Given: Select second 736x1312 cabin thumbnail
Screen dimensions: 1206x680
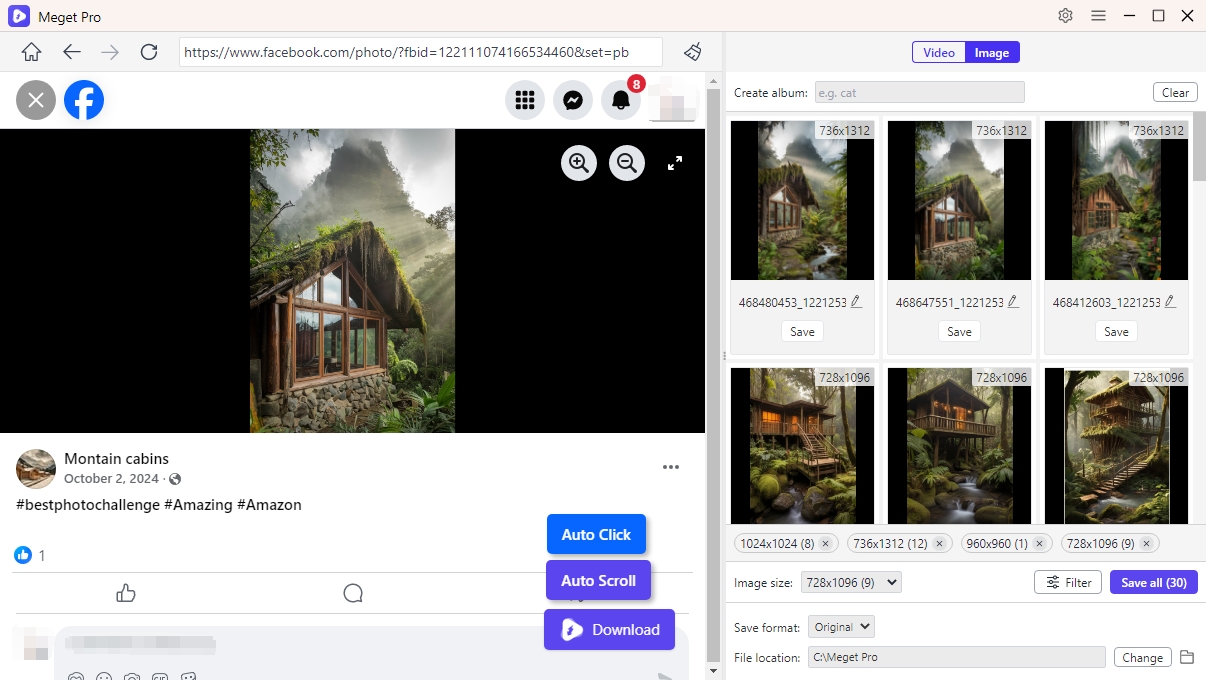Looking at the screenshot, I should [x=959, y=200].
